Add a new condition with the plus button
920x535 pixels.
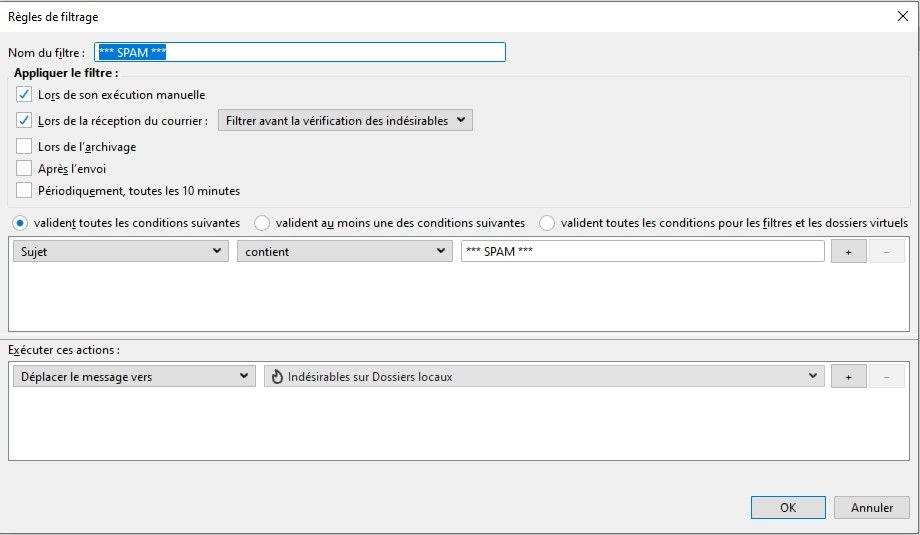[848, 252]
